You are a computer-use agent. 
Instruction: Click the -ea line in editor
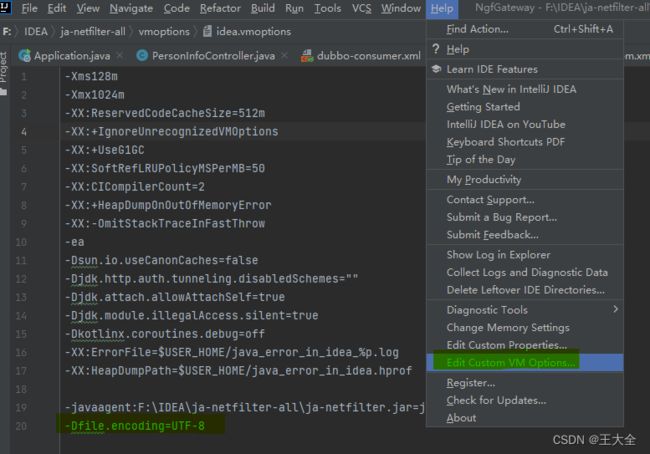point(75,242)
